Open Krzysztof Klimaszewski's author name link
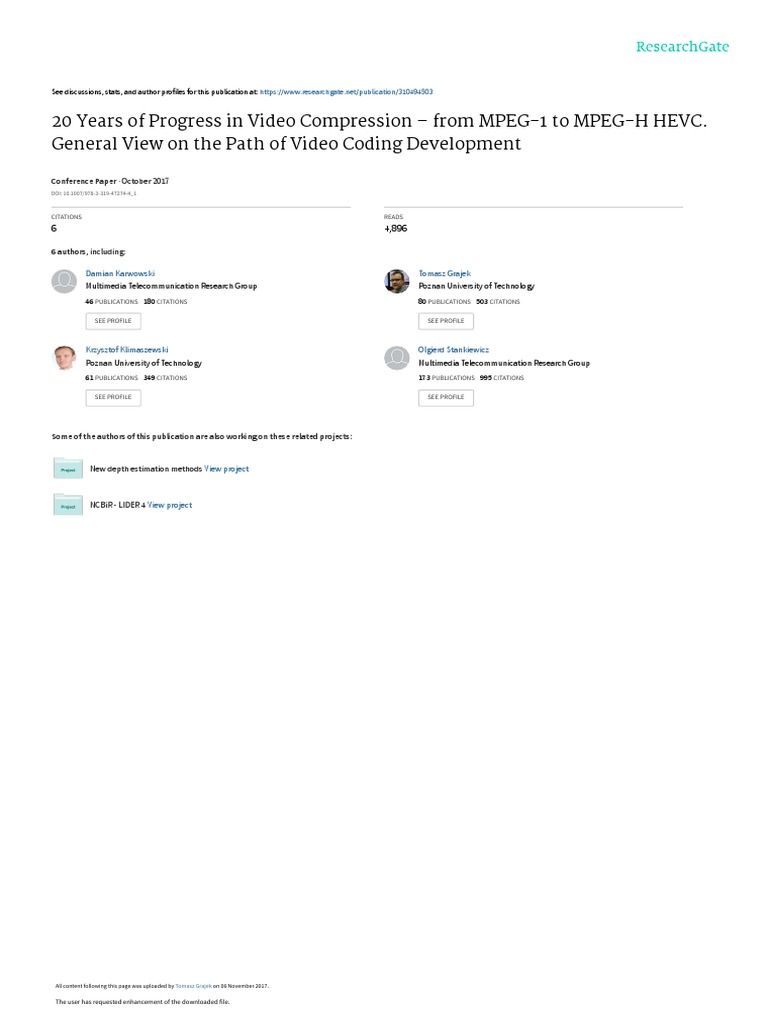Screen dimensions: 768x1024 point(127,350)
